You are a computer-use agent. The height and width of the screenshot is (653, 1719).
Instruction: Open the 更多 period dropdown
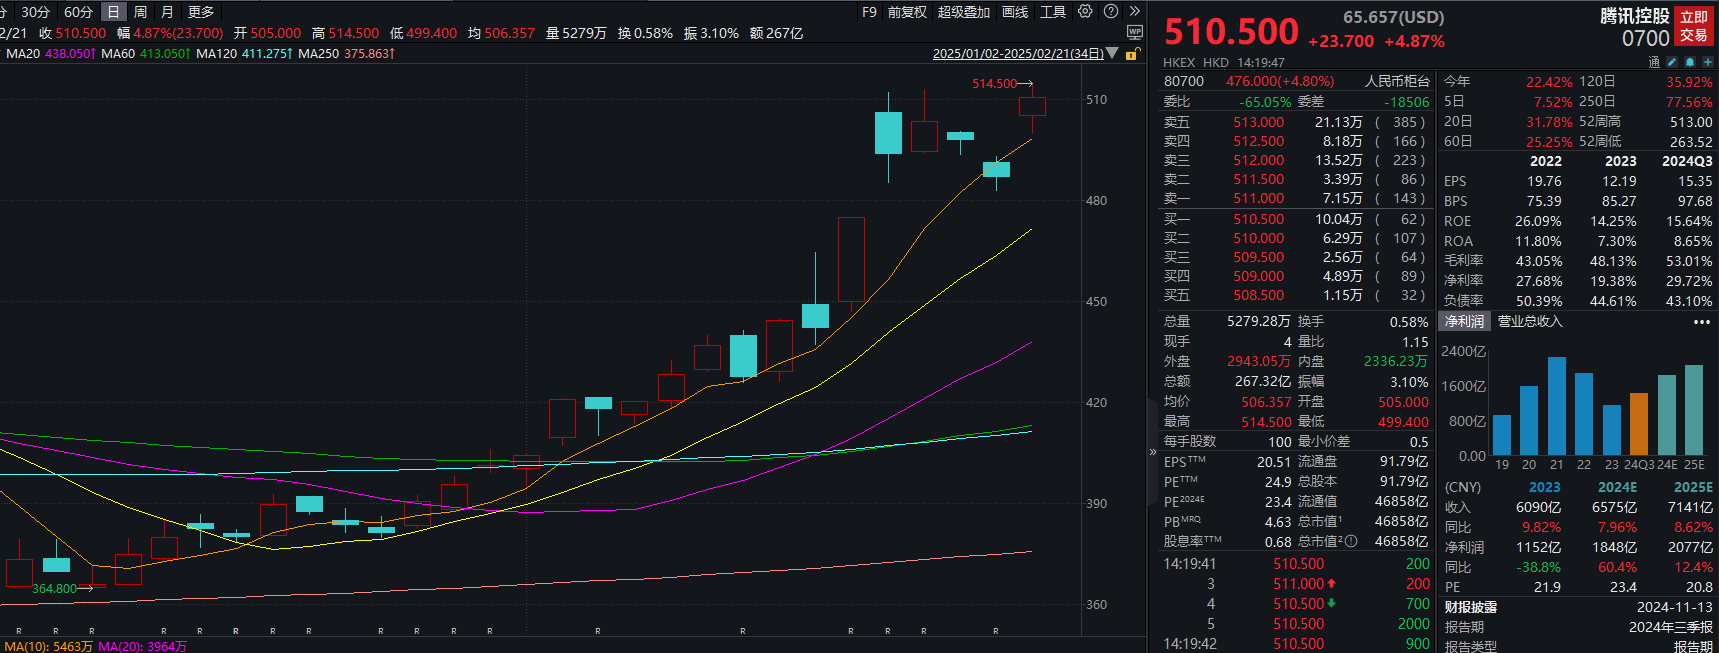[x=201, y=12]
